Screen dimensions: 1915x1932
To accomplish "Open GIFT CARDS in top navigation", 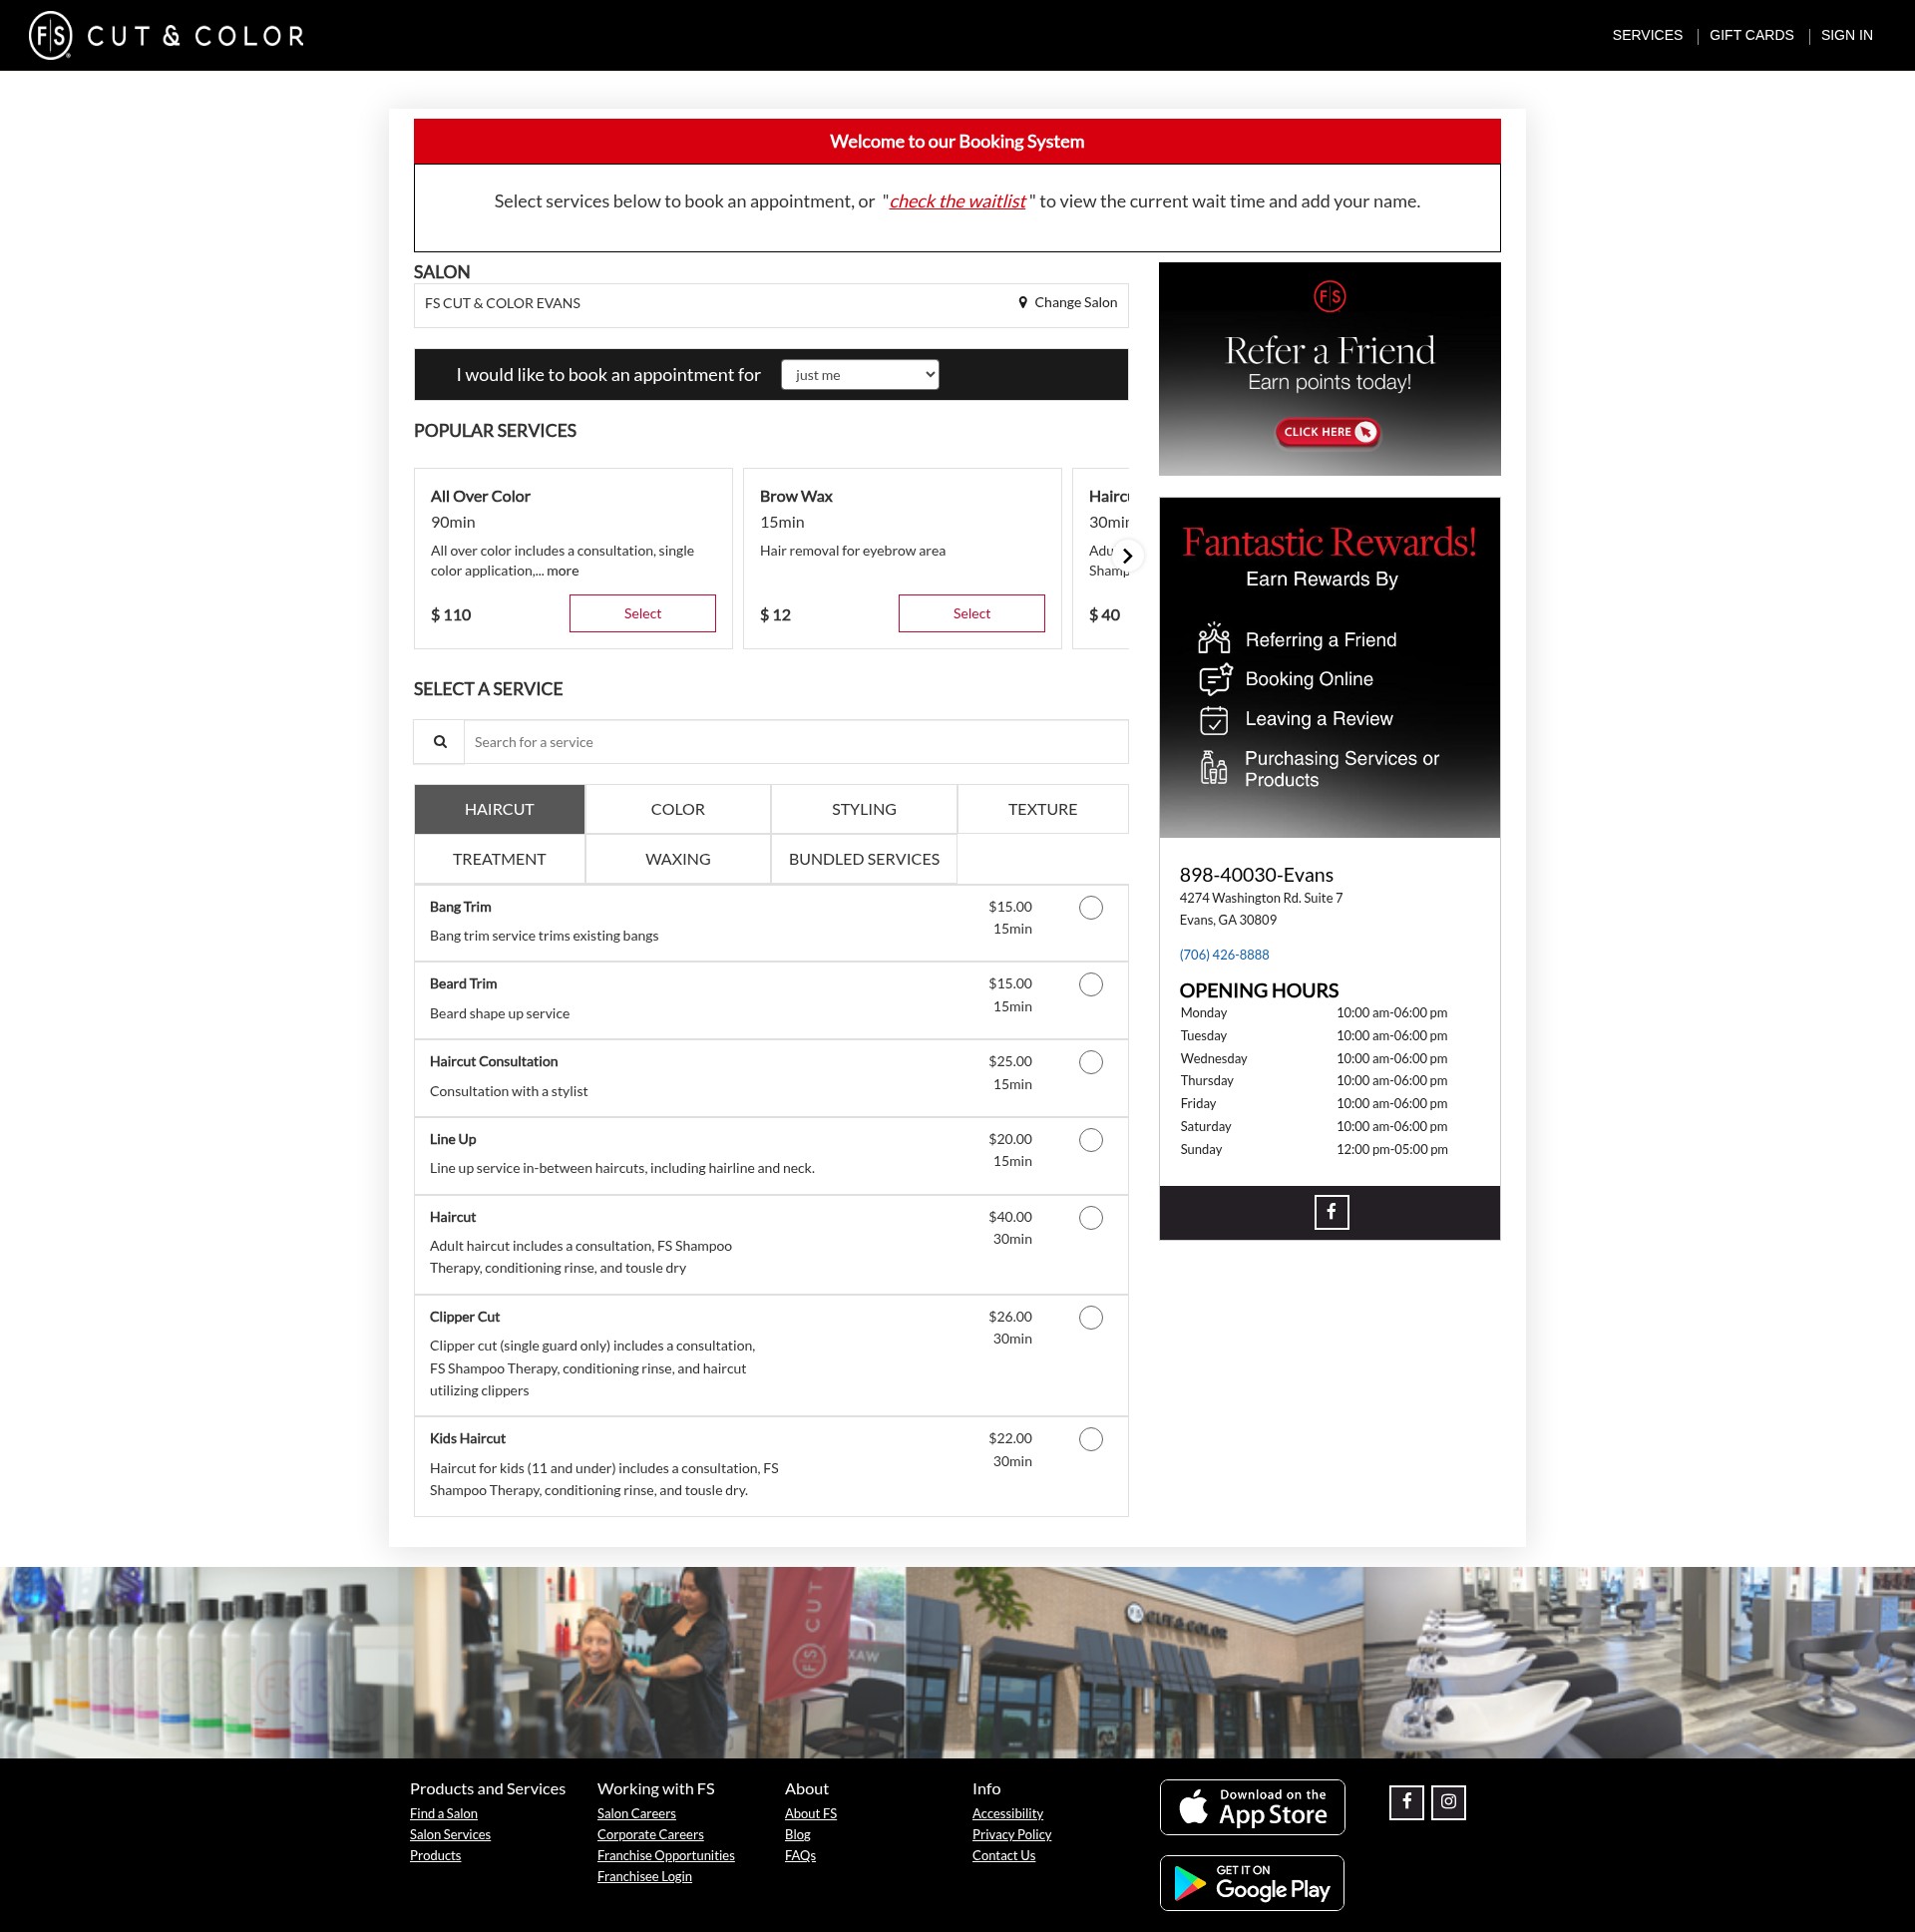I will (1751, 35).
